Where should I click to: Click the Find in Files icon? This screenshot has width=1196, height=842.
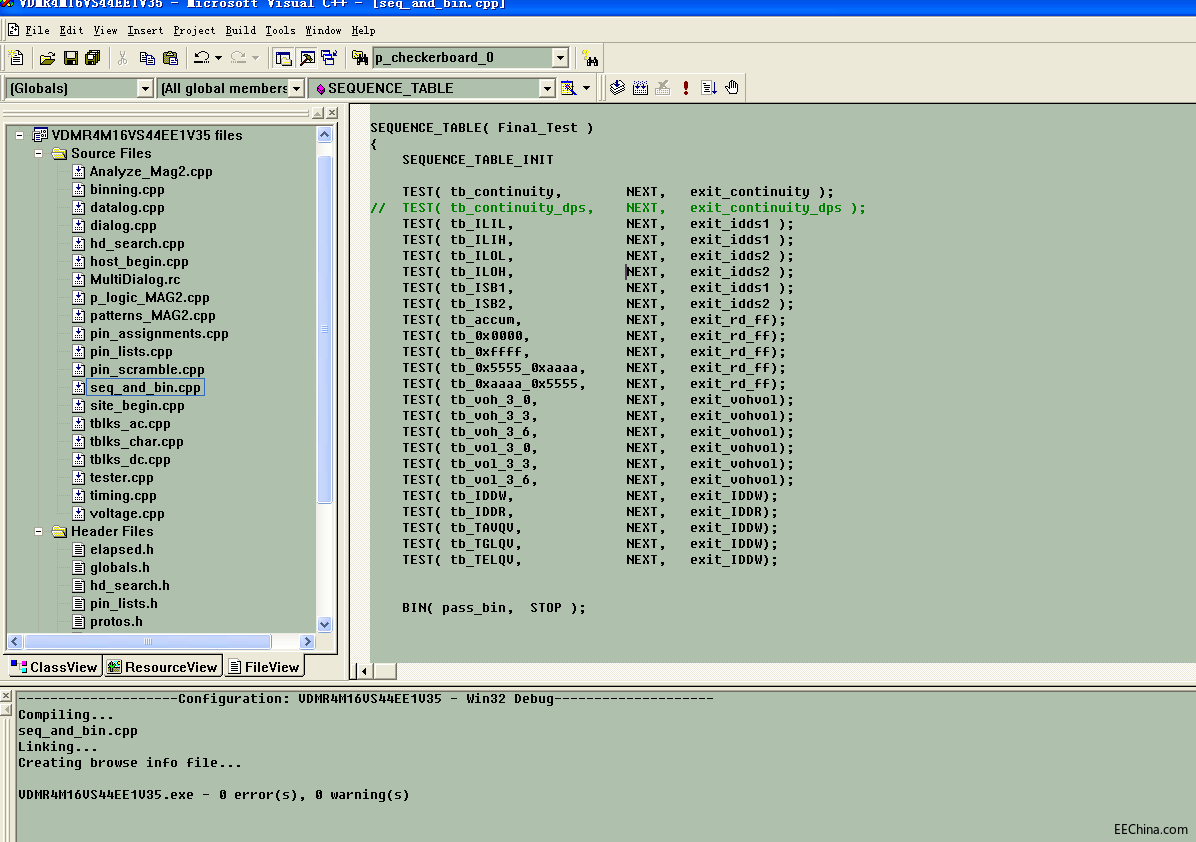360,58
